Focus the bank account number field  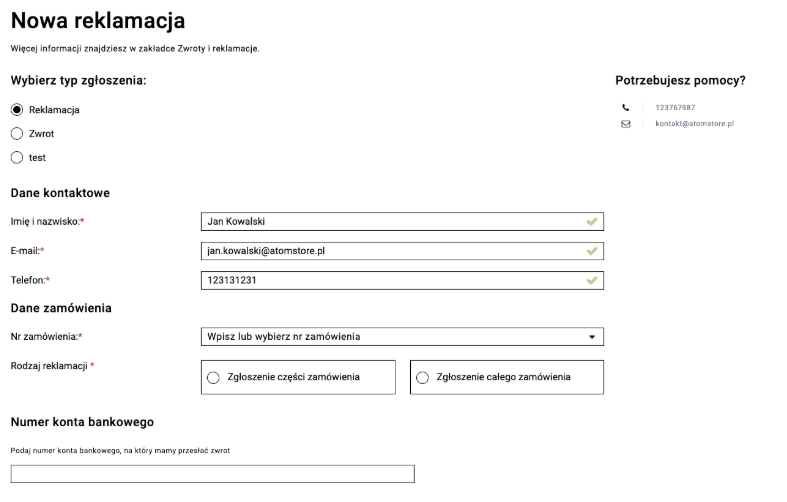(212, 474)
